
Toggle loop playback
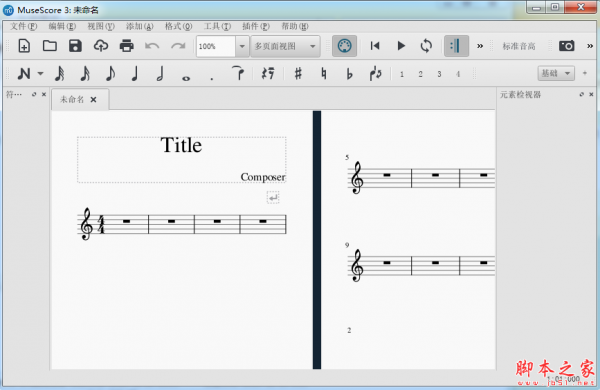(x=426, y=46)
